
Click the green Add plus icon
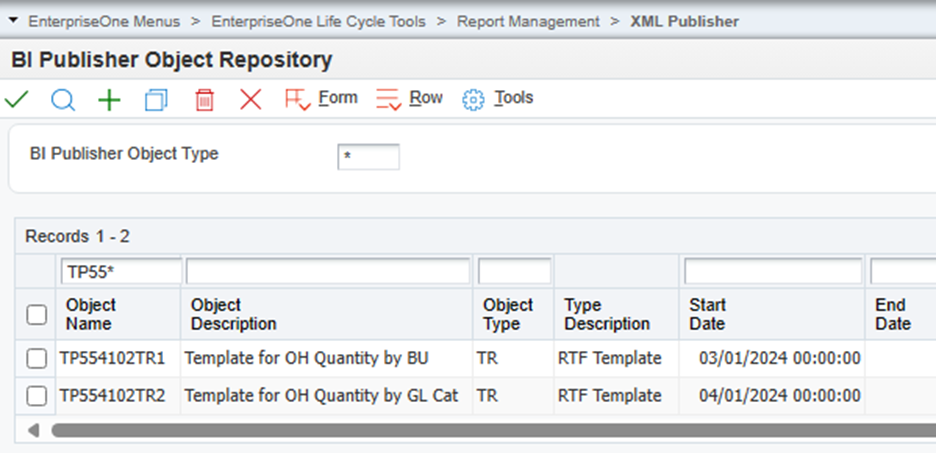(x=109, y=100)
